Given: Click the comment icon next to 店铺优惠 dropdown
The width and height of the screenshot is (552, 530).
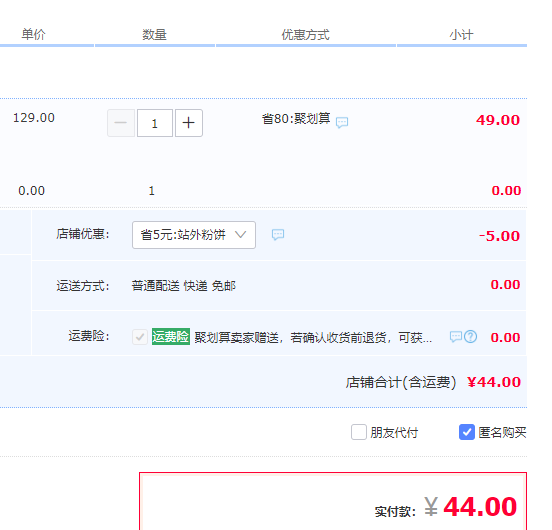Looking at the screenshot, I should (278, 235).
